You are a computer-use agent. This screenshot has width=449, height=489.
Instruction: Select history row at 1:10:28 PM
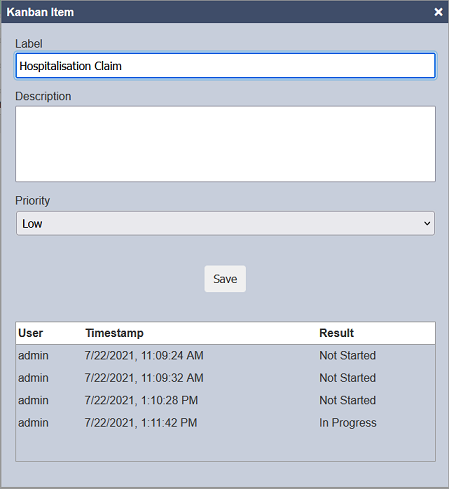[225, 400]
